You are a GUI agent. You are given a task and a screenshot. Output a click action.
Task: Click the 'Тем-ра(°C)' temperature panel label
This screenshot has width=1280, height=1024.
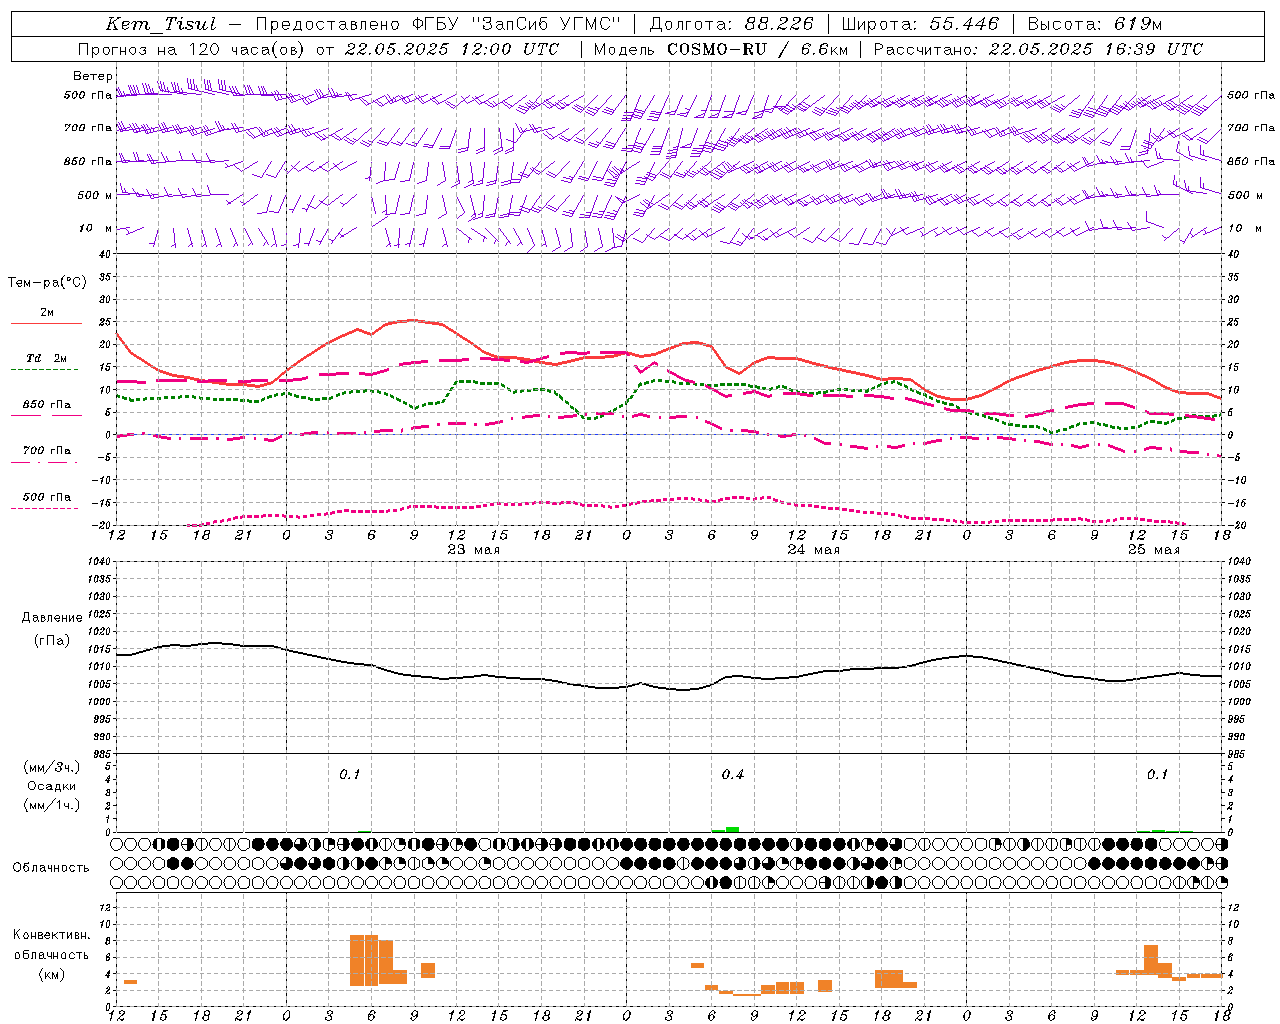pyautogui.click(x=47, y=283)
